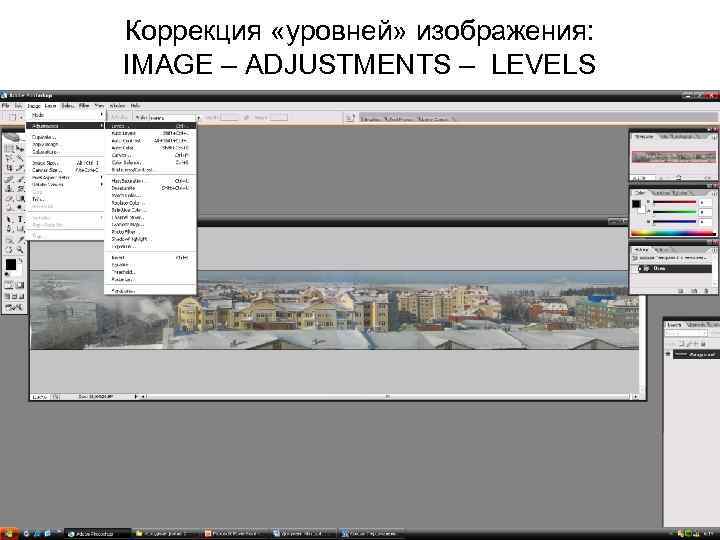Select the Horizontal Type tool
Viewport: 720px width, 540px height.
[x=20, y=219]
